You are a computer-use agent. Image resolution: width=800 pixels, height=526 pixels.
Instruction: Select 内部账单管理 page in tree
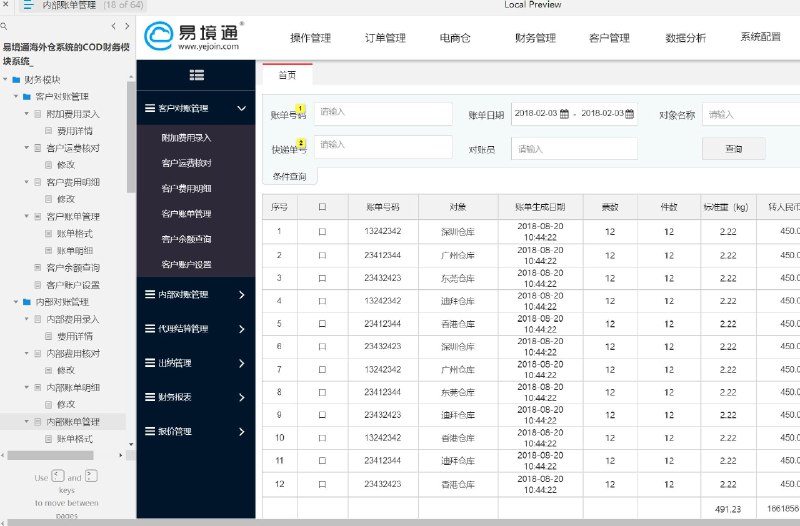[x=73, y=421]
